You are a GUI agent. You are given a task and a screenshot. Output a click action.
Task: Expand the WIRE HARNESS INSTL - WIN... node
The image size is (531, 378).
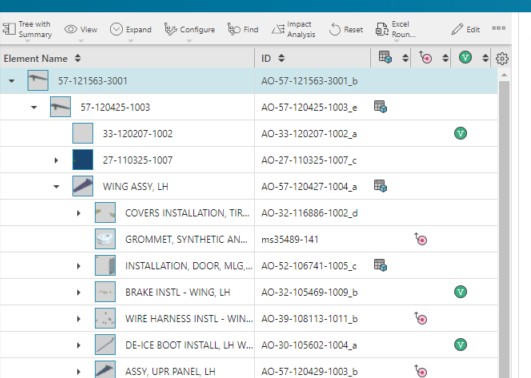tap(79, 319)
